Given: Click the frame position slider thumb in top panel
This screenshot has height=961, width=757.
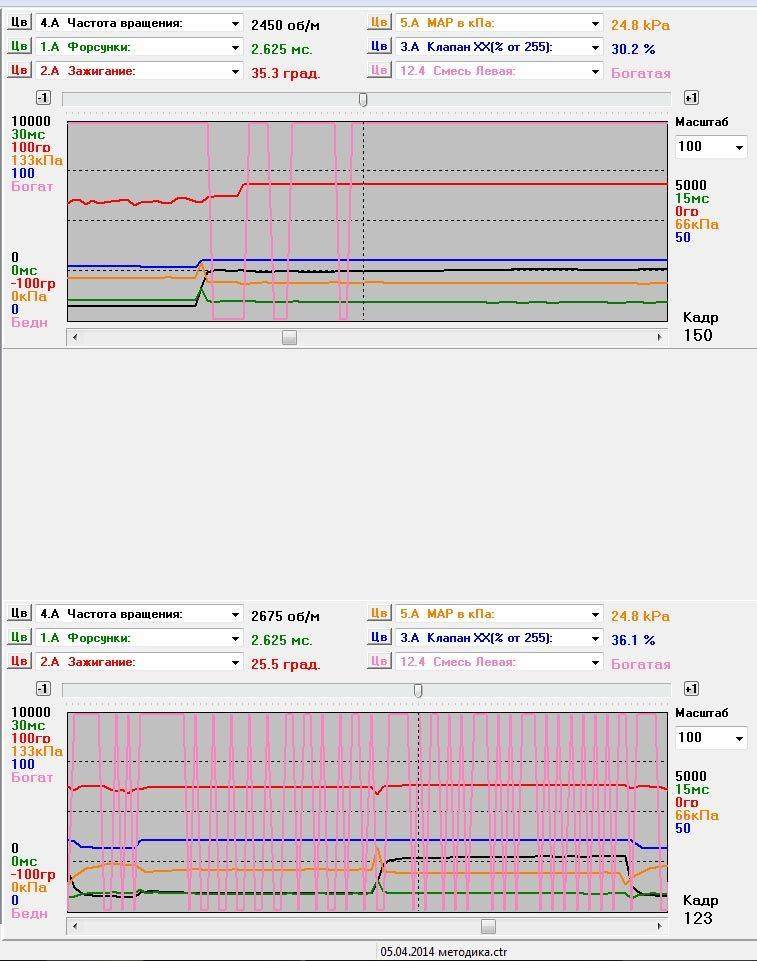Looking at the screenshot, I should (363, 99).
